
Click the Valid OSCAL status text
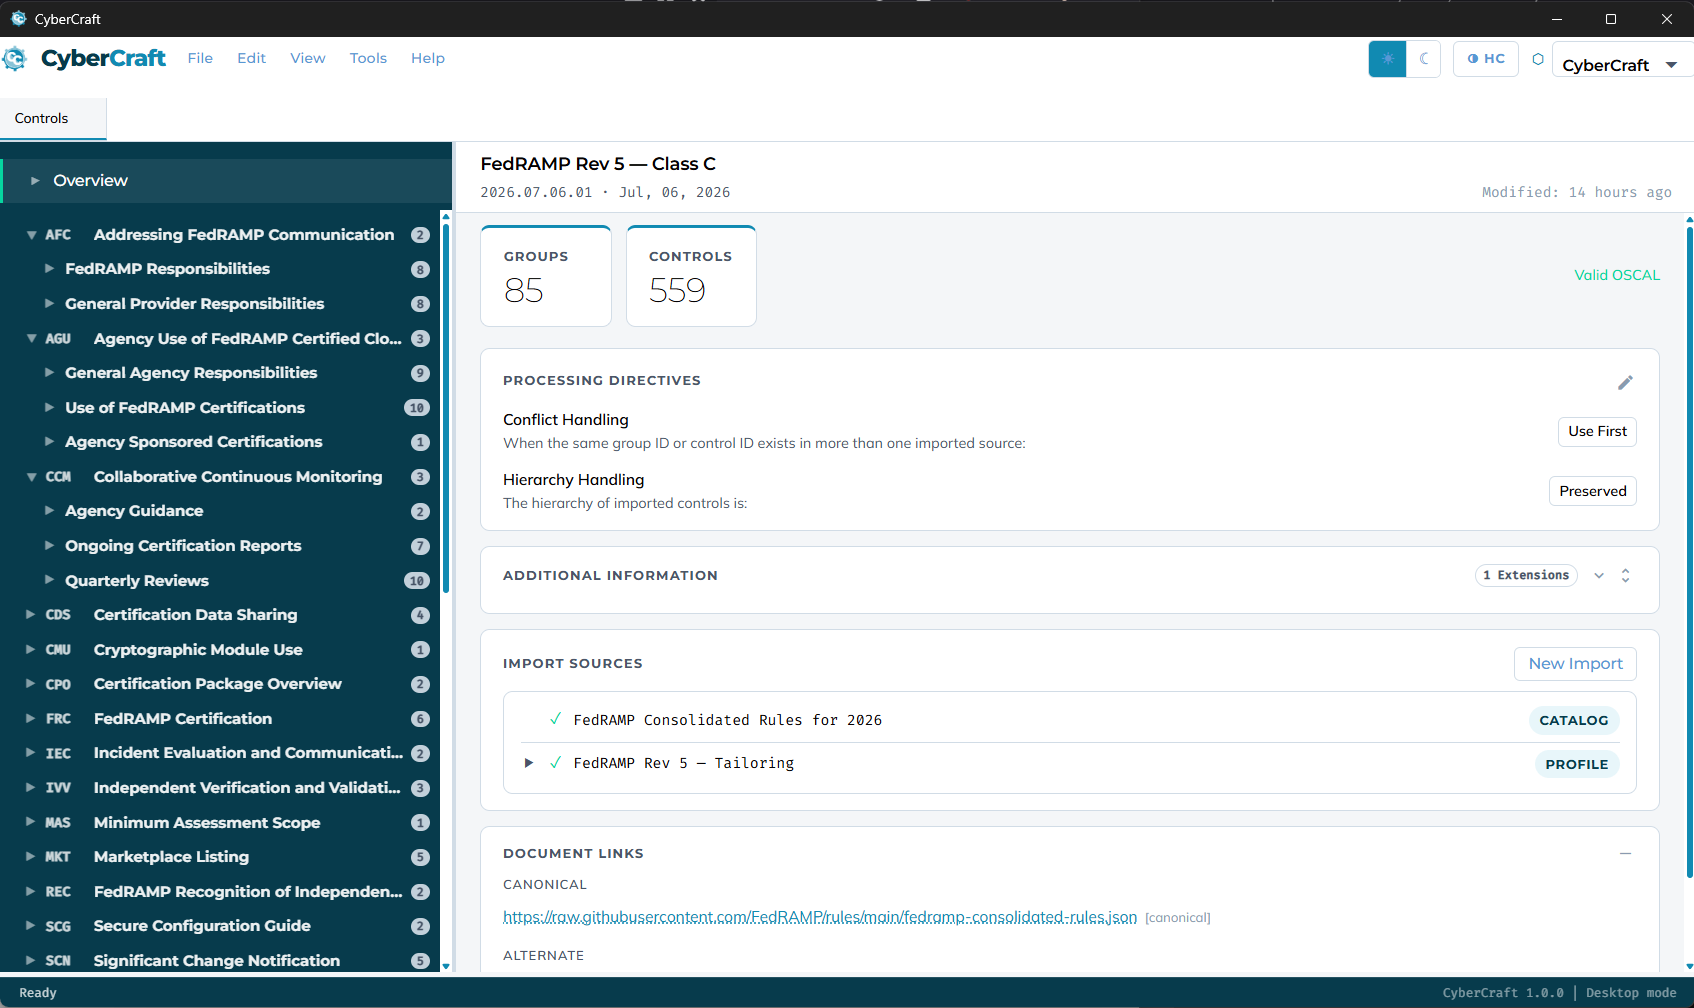1617,275
